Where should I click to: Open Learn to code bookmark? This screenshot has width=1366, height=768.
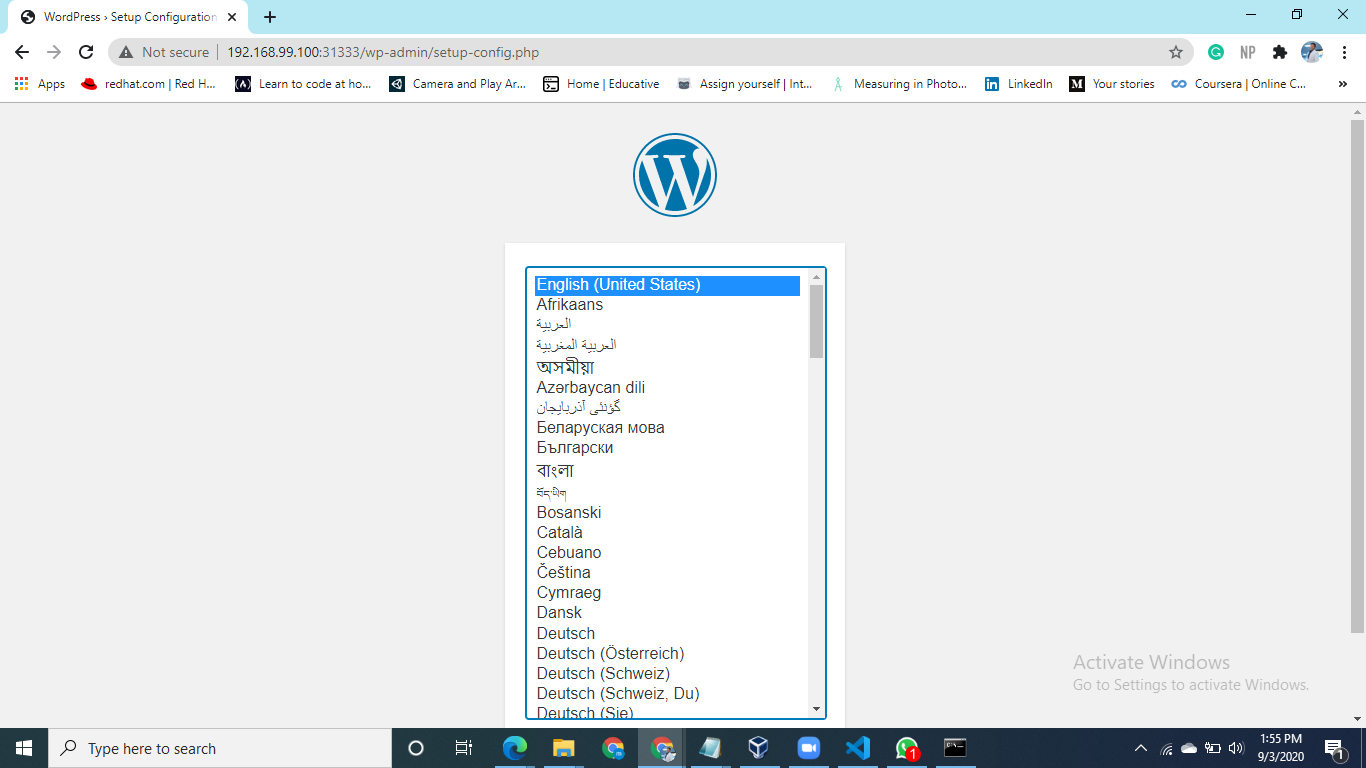tap(303, 84)
